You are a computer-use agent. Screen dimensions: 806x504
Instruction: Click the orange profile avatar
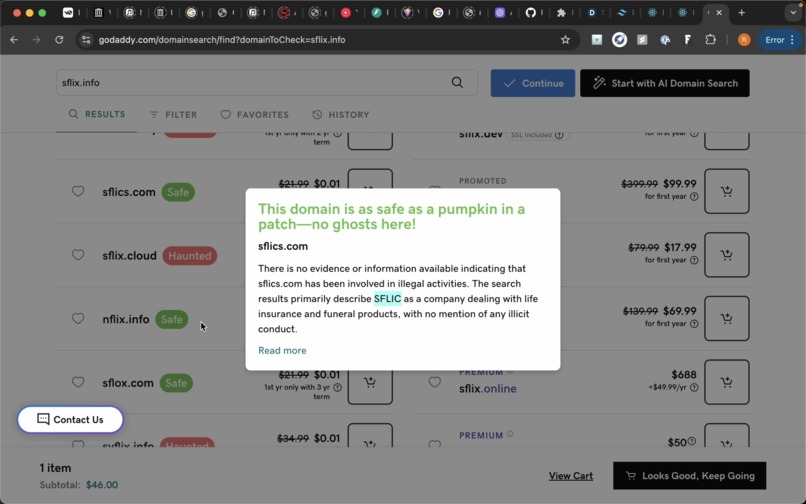pos(743,40)
